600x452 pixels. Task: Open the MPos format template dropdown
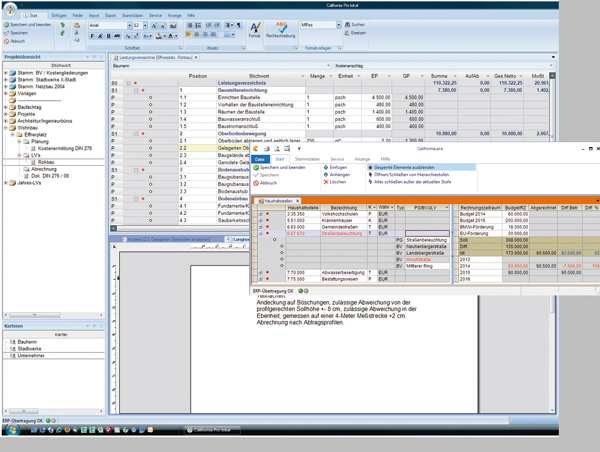pos(338,25)
